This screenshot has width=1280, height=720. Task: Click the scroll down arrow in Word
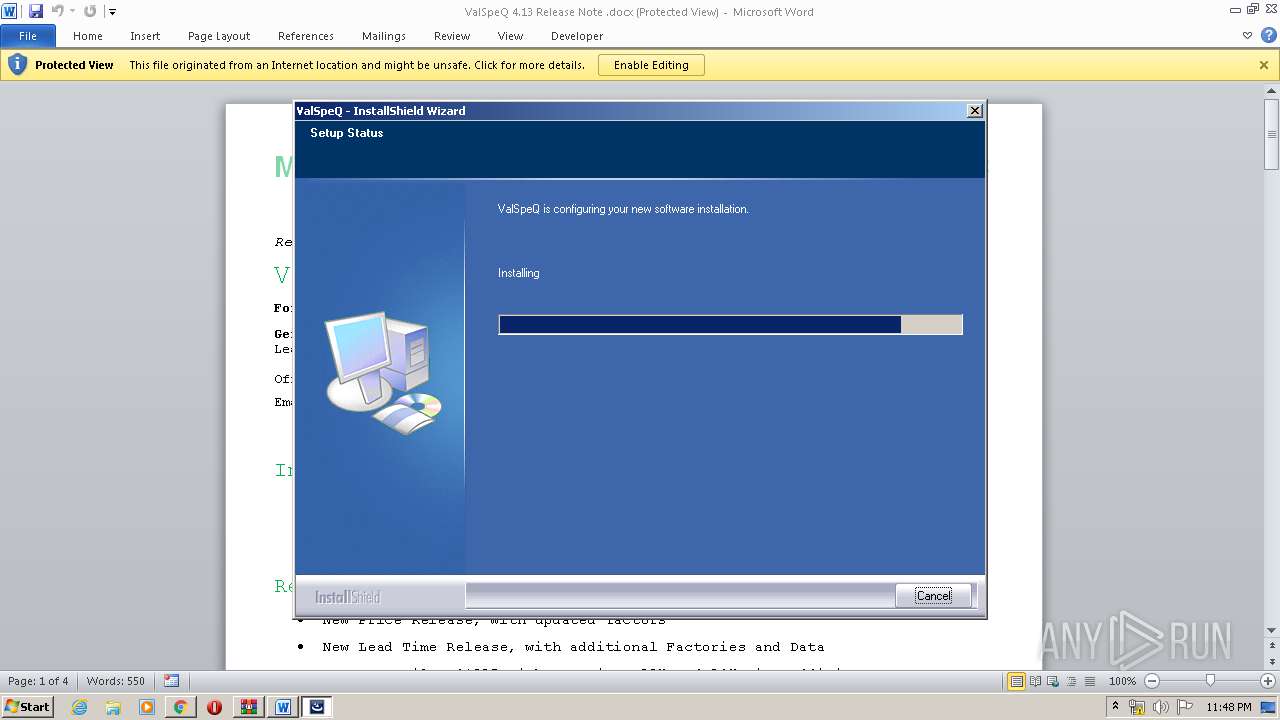coord(1272,631)
